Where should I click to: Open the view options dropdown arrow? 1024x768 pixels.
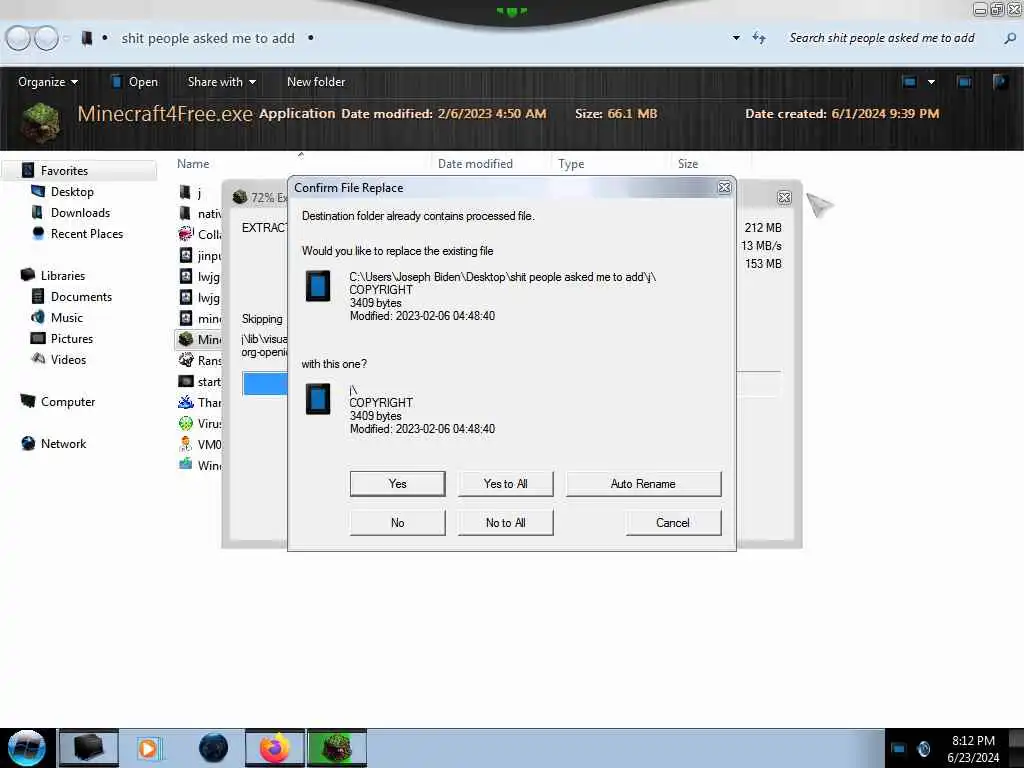pos(931,82)
